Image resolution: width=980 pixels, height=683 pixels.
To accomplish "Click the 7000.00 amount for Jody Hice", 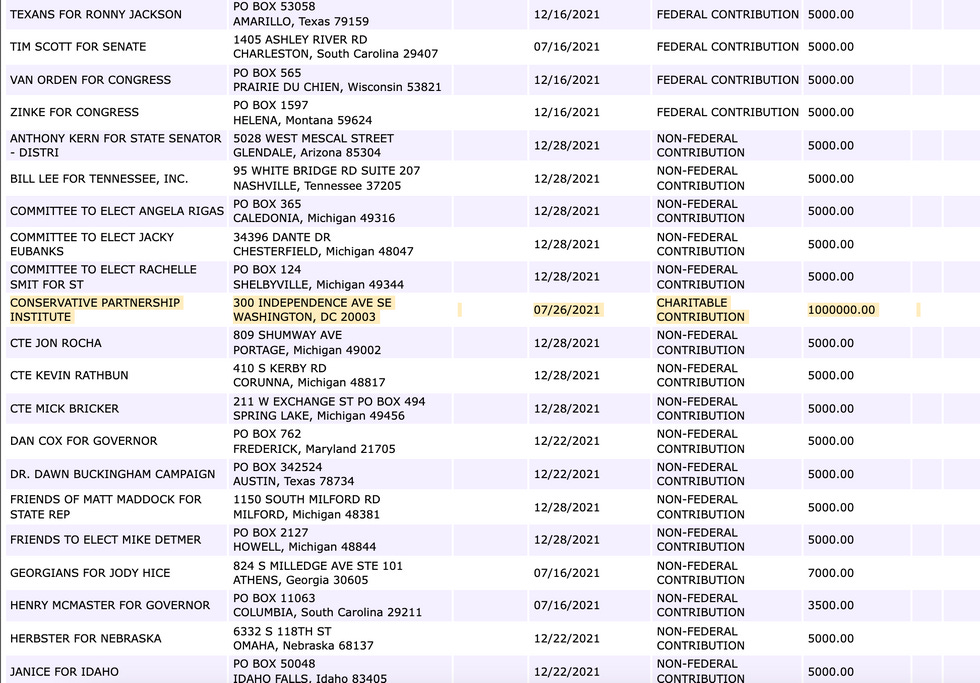I will 831,573.
